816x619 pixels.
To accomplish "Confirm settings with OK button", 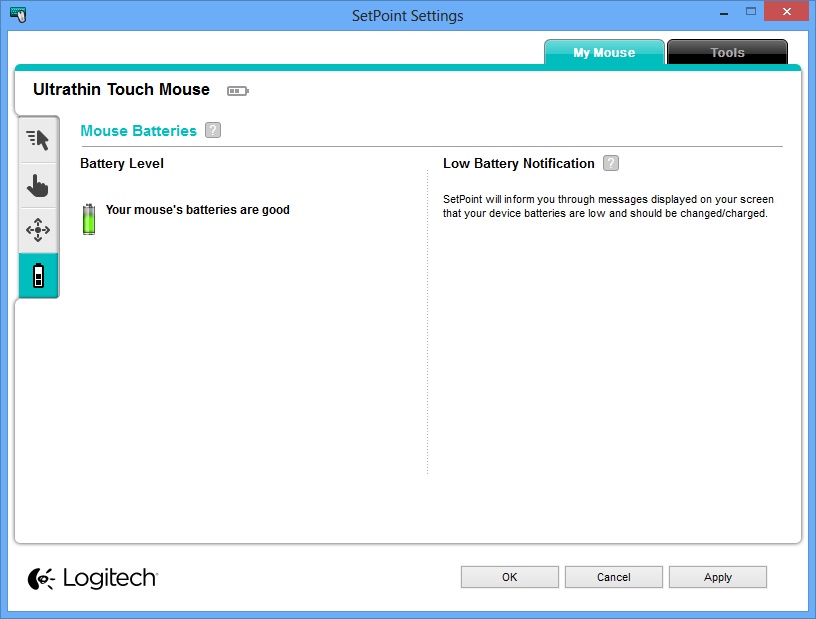I will point(509,577).
